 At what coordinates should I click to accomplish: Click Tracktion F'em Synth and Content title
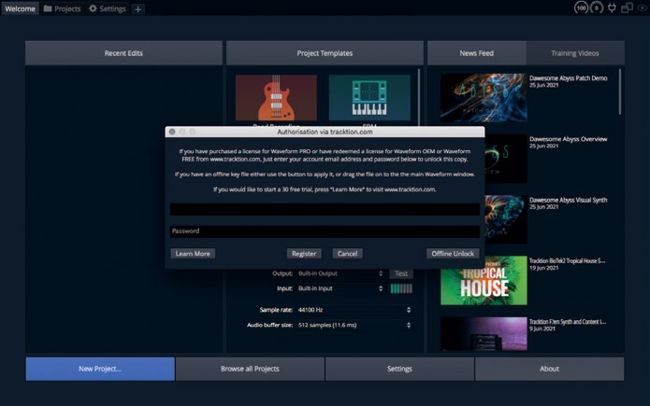pyautogui.click(x=568, y=322)
